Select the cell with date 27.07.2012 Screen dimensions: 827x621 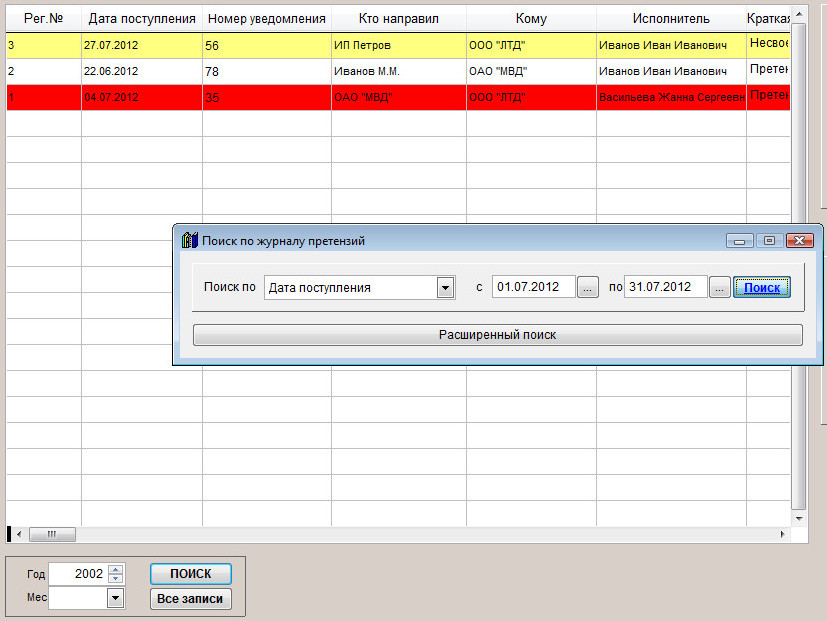142,45
